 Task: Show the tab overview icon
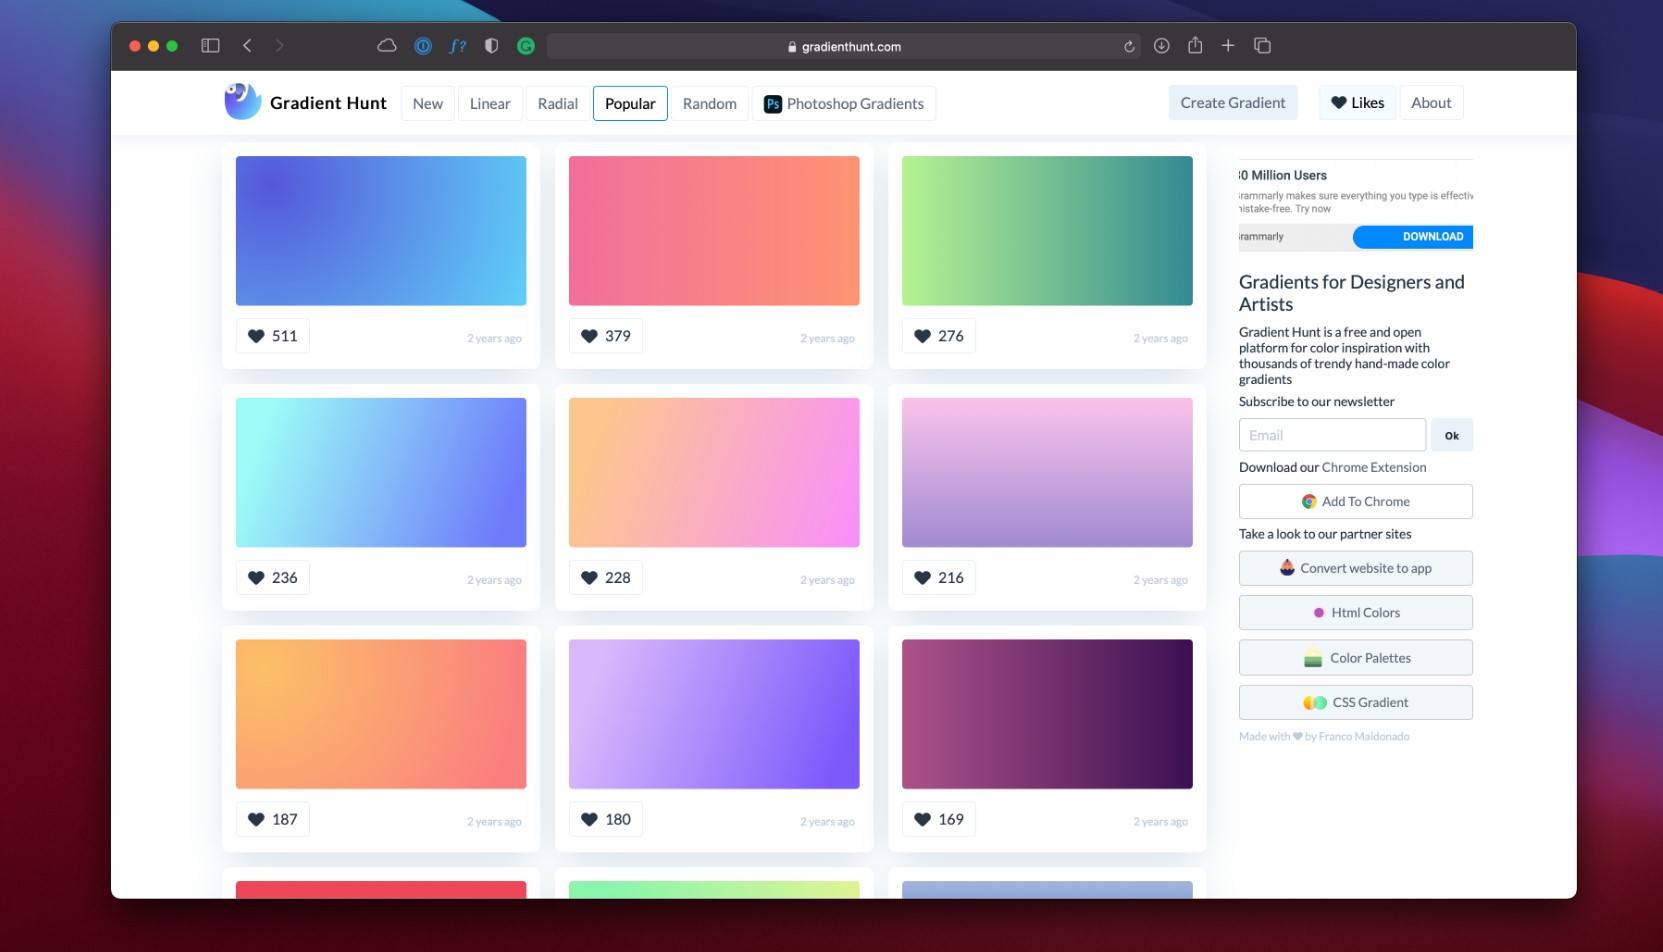pos(1263,46)
